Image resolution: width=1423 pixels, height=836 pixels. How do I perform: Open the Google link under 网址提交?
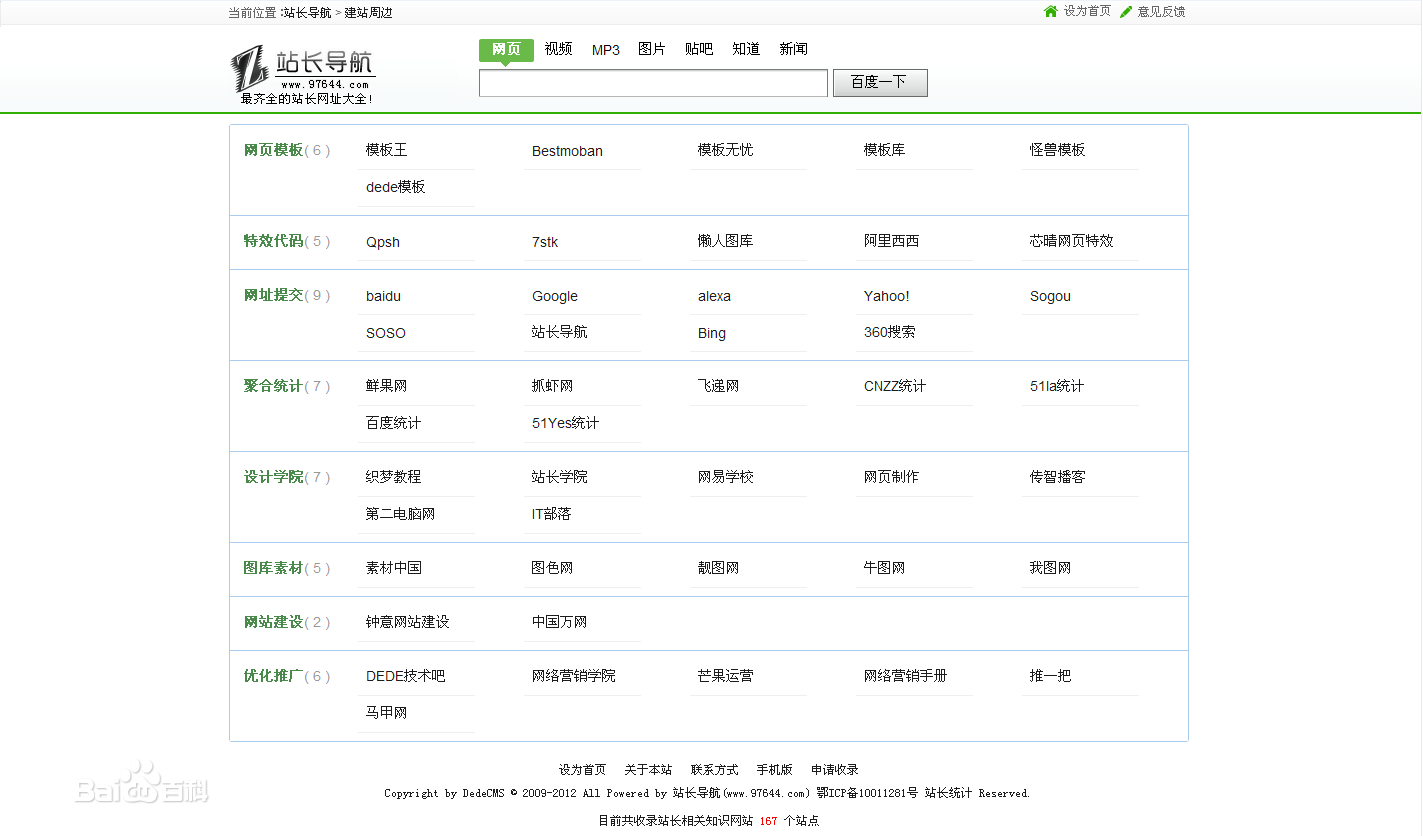(553, 296)
